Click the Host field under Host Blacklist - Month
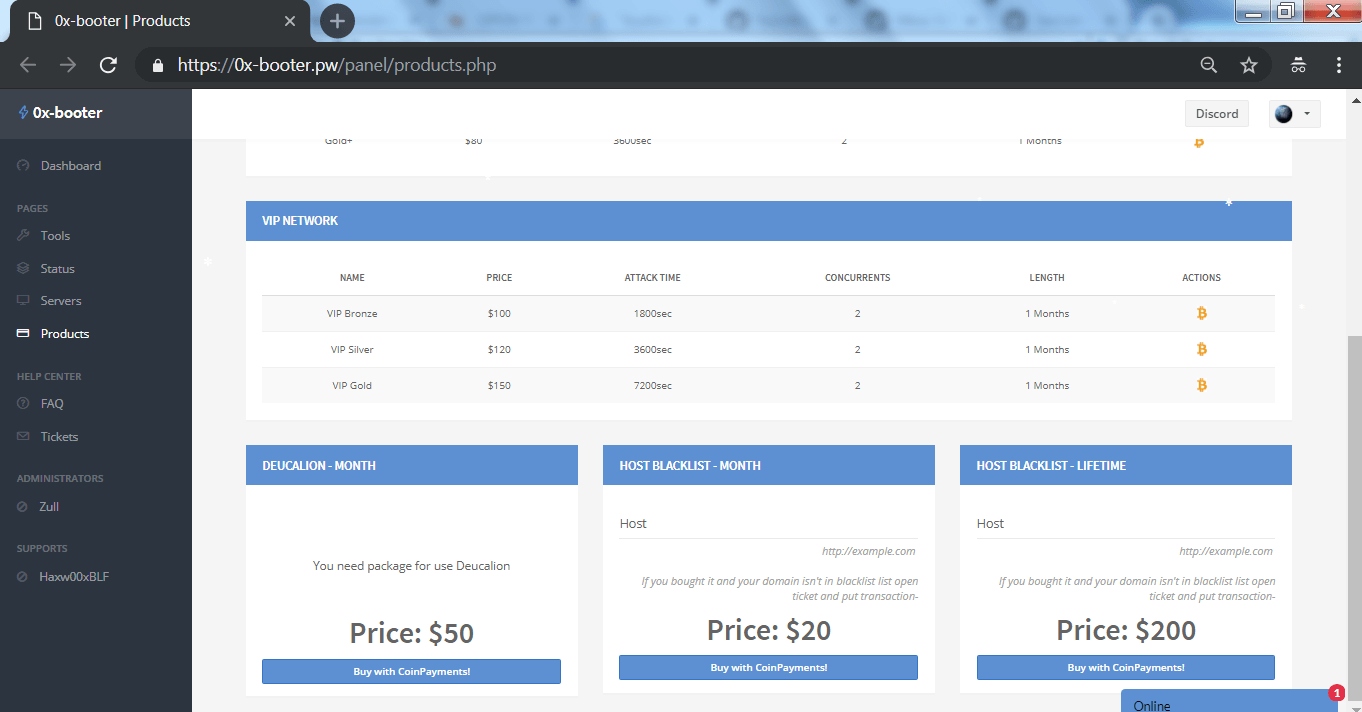Image resolution: width=1362 pixels, height=712 pixels. tap(767, 524)
